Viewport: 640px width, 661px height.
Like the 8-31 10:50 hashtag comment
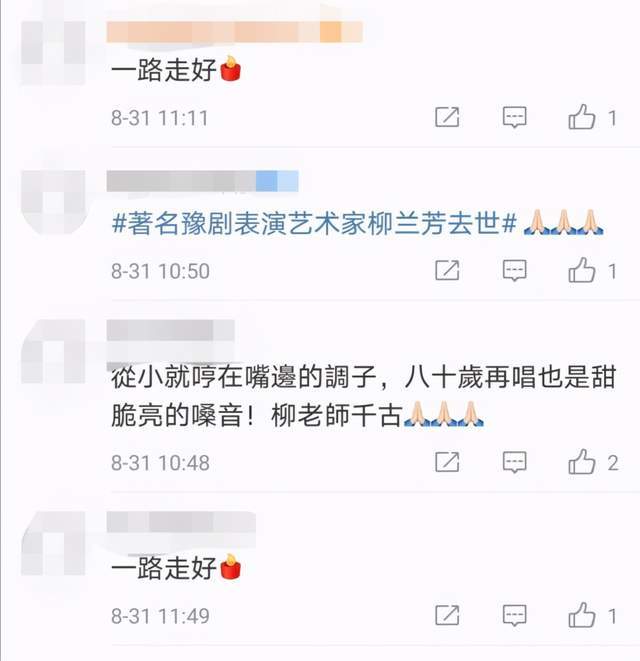click(582, 270)
